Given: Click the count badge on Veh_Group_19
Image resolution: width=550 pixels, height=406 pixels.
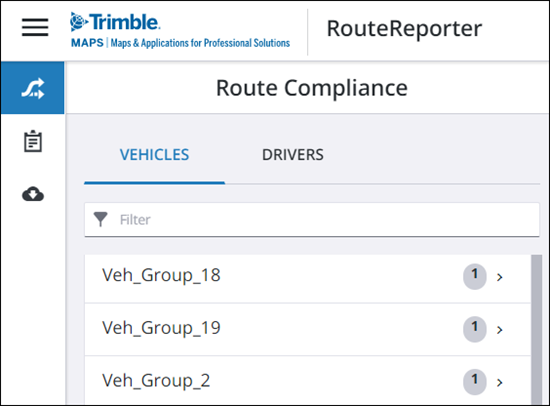Looking at the screenshot, I should [x=475, y=329].
